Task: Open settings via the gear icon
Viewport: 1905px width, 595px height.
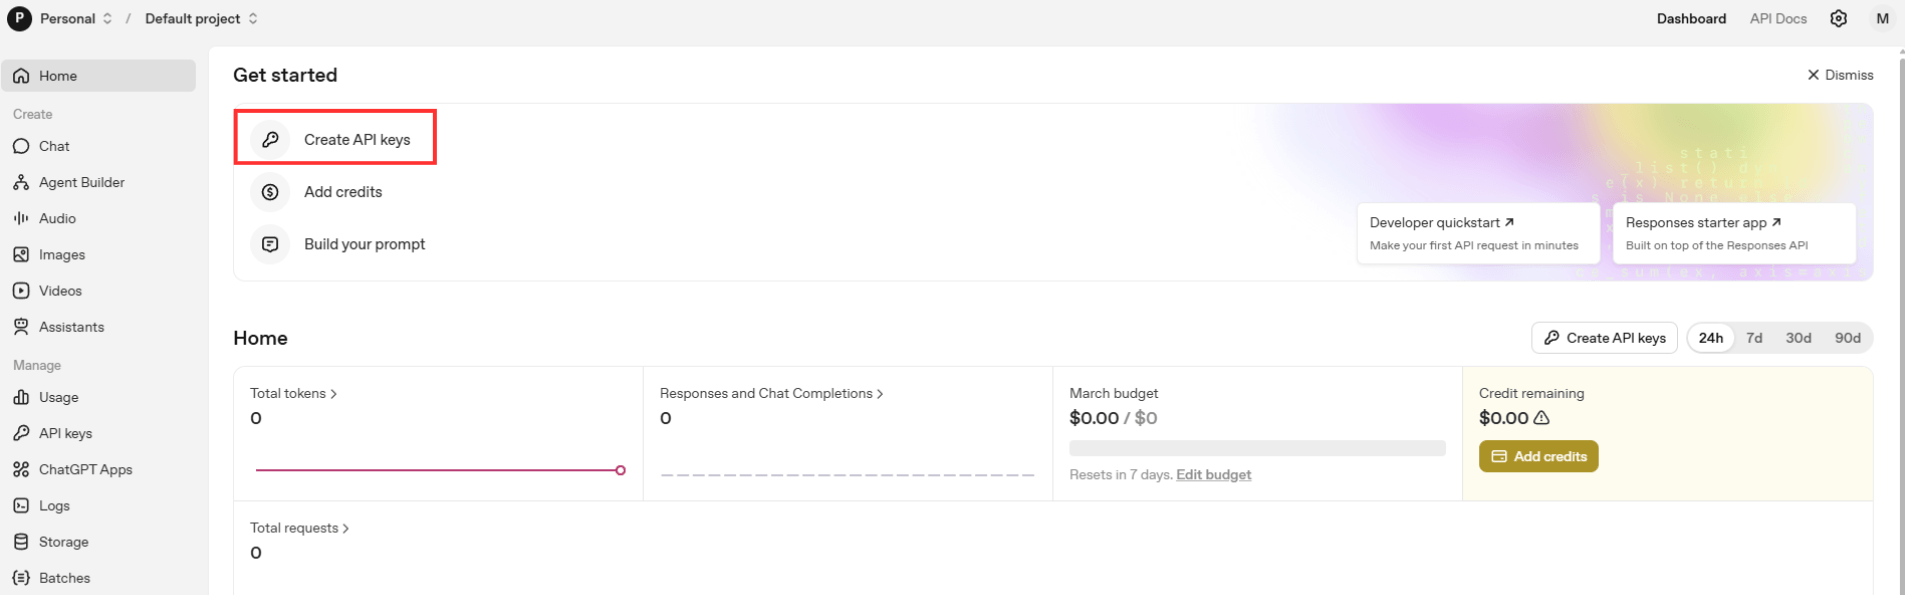Action: [x=1838, y=19]
